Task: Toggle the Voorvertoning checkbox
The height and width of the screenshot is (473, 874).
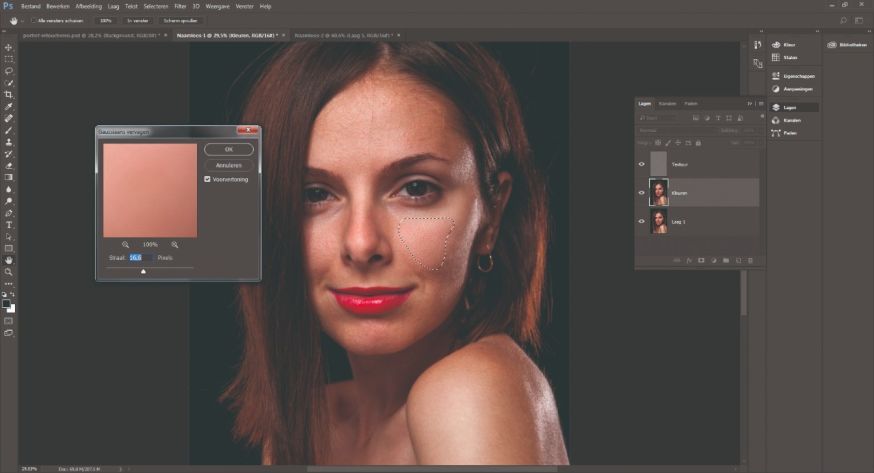Action: tap(207, 179)
